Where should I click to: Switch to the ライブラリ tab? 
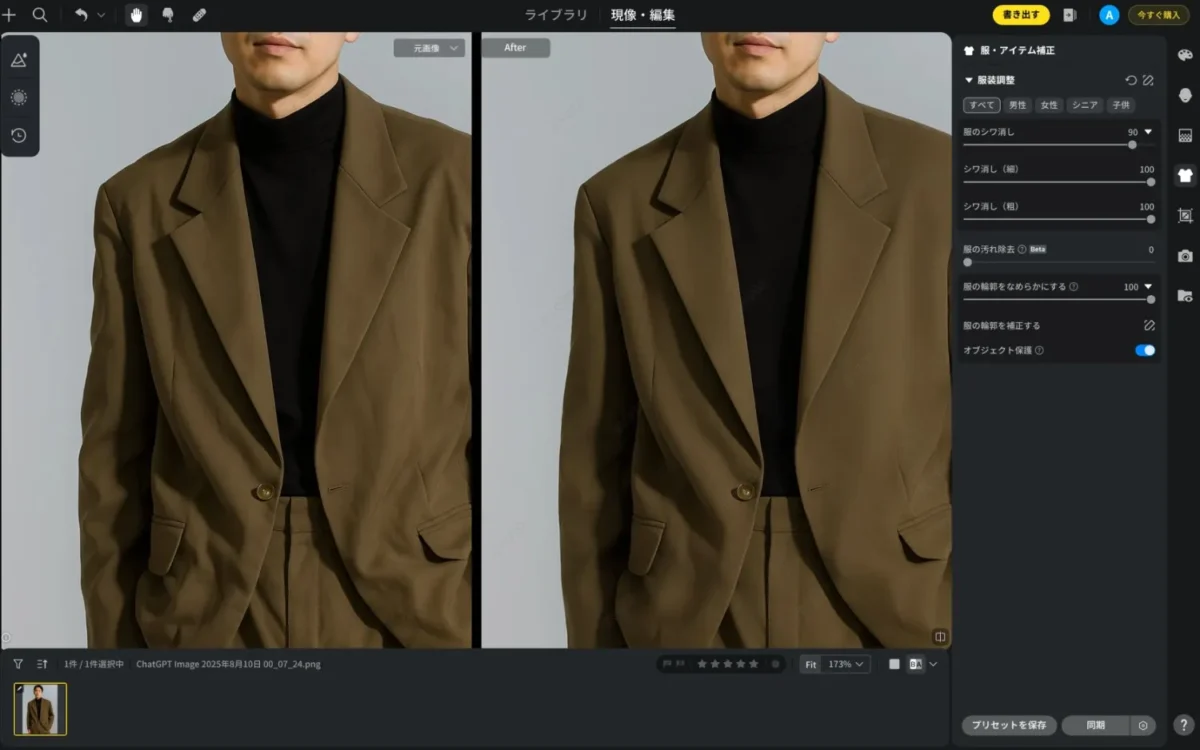(557, 15)
